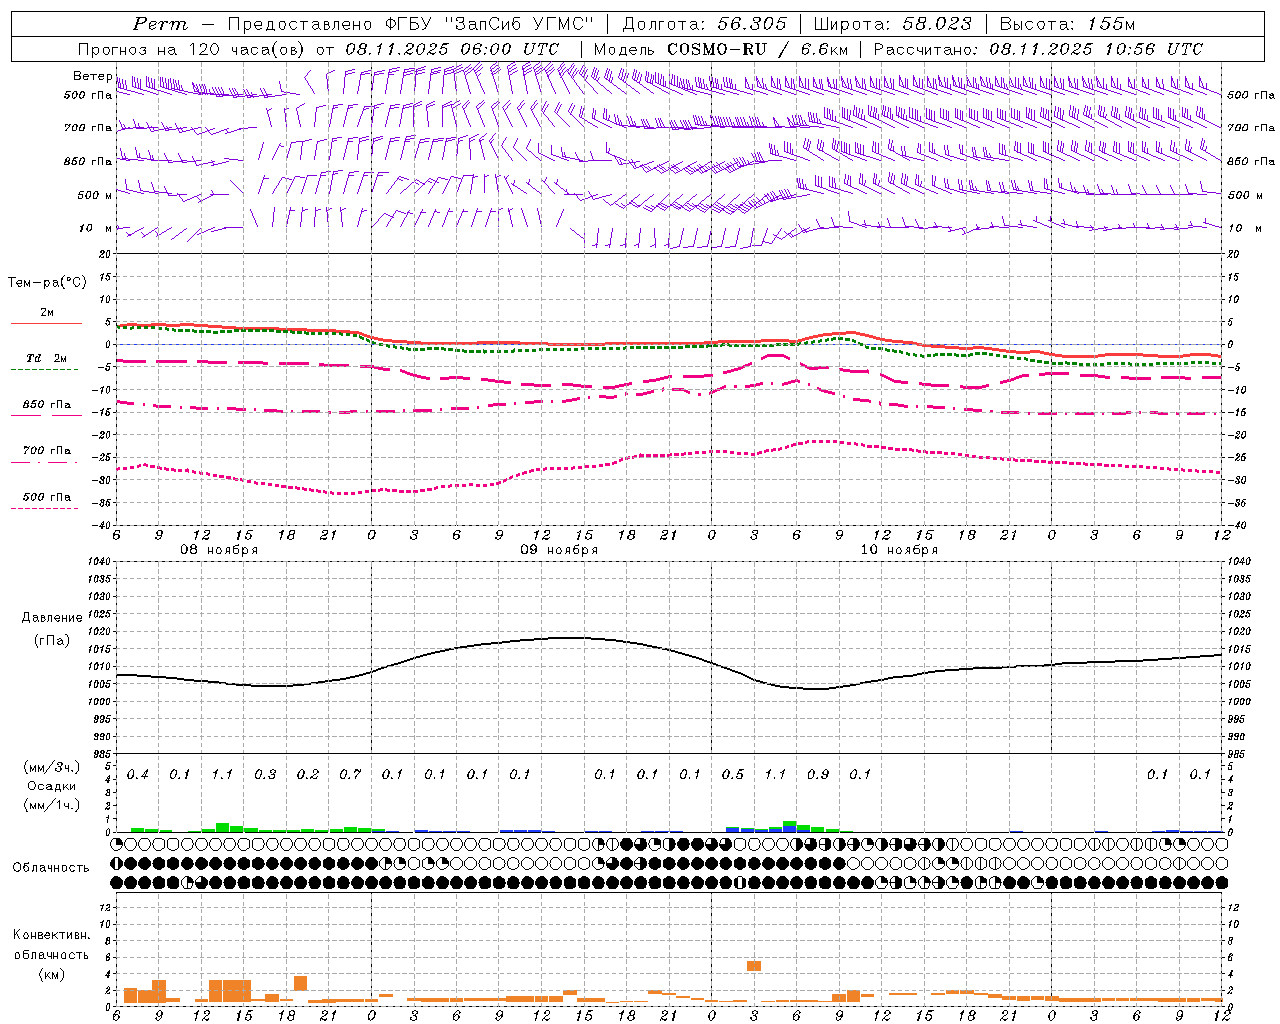The image size is (1280, 1024).
Task: Click the "(мм/3ч.)" precipitation unit label
Action: (52, 768)
